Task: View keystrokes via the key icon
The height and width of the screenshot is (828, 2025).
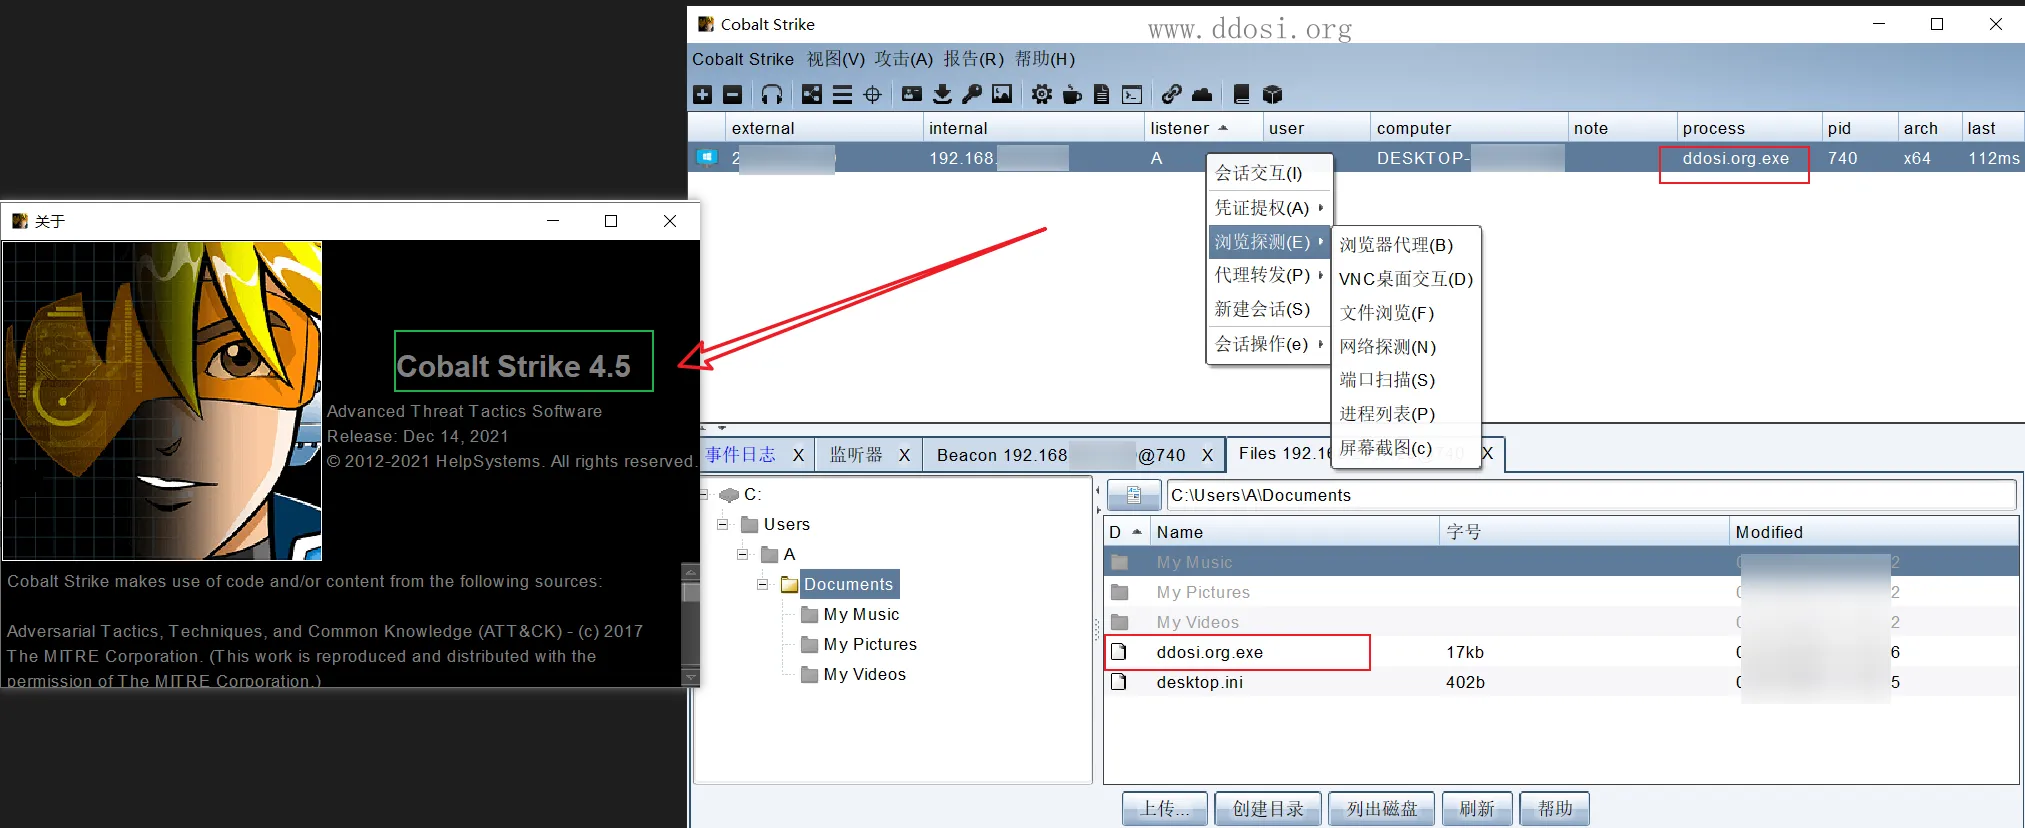Action: pyautogui.click(x=972, y=94)
